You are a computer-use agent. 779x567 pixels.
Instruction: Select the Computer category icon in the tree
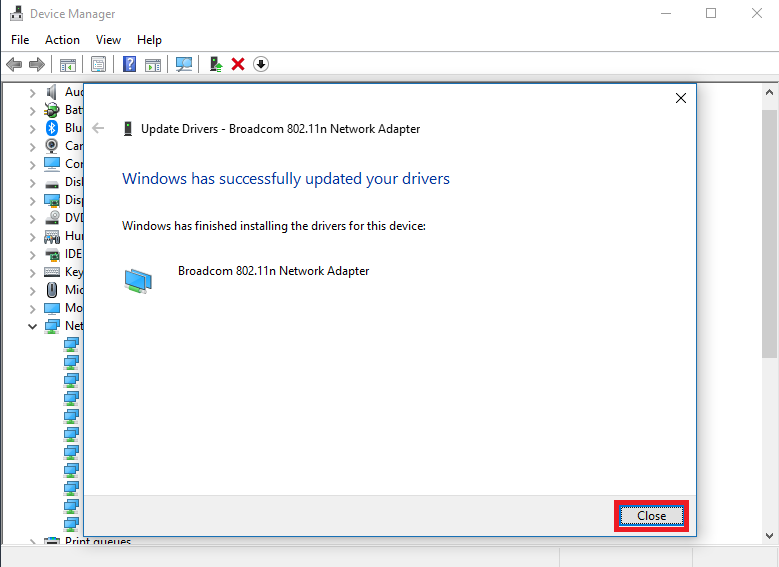52,164
